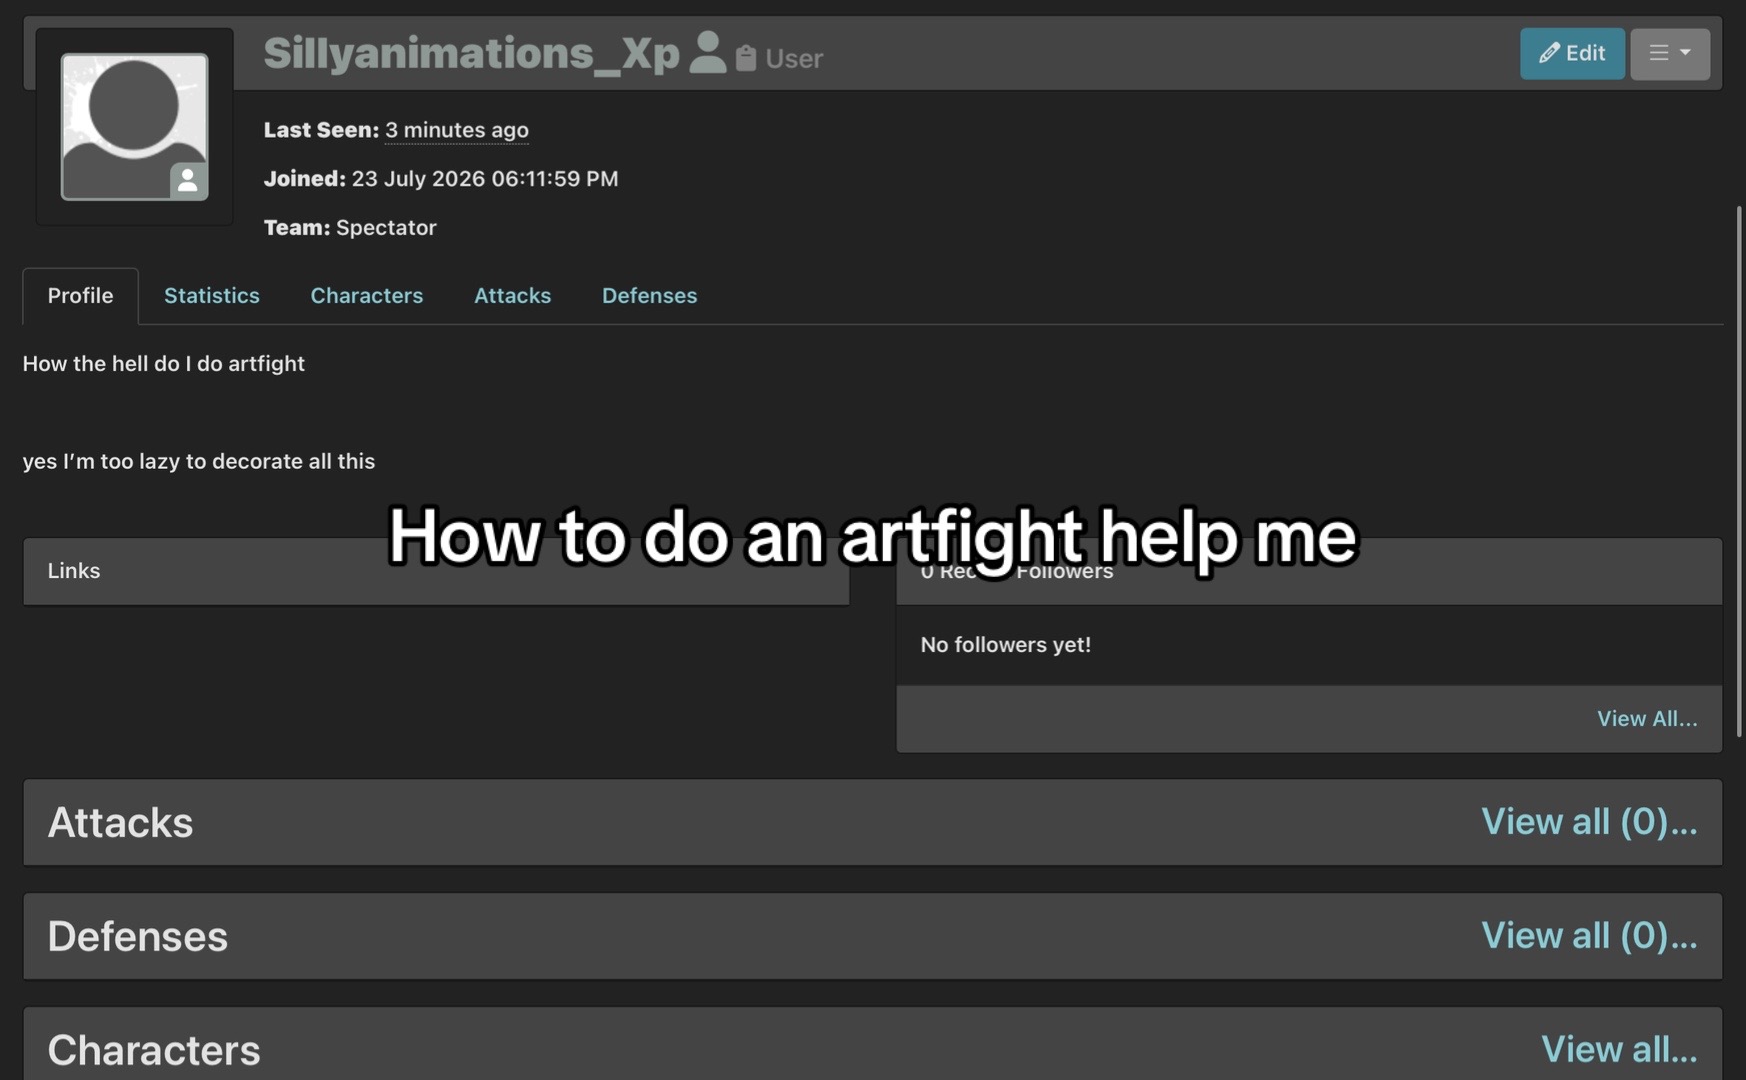The image size is (1746, 1080).
Task: Open the Characters tab
Action: pos(367,296)
